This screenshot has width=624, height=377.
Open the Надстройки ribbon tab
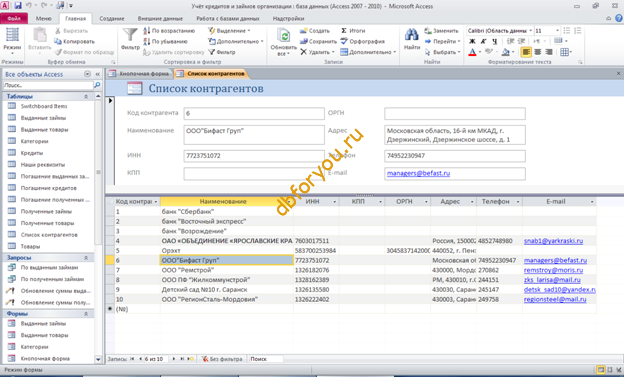[289, 18]
